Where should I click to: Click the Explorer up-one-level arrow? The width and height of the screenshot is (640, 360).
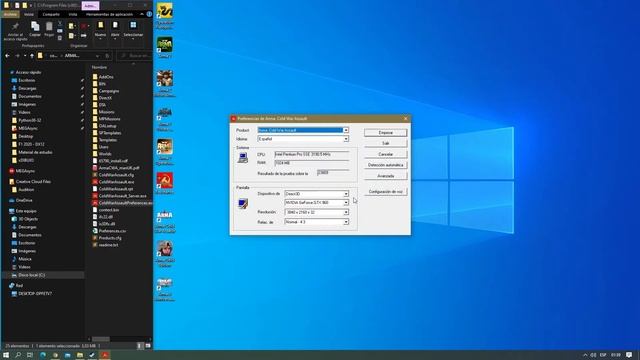32,56
